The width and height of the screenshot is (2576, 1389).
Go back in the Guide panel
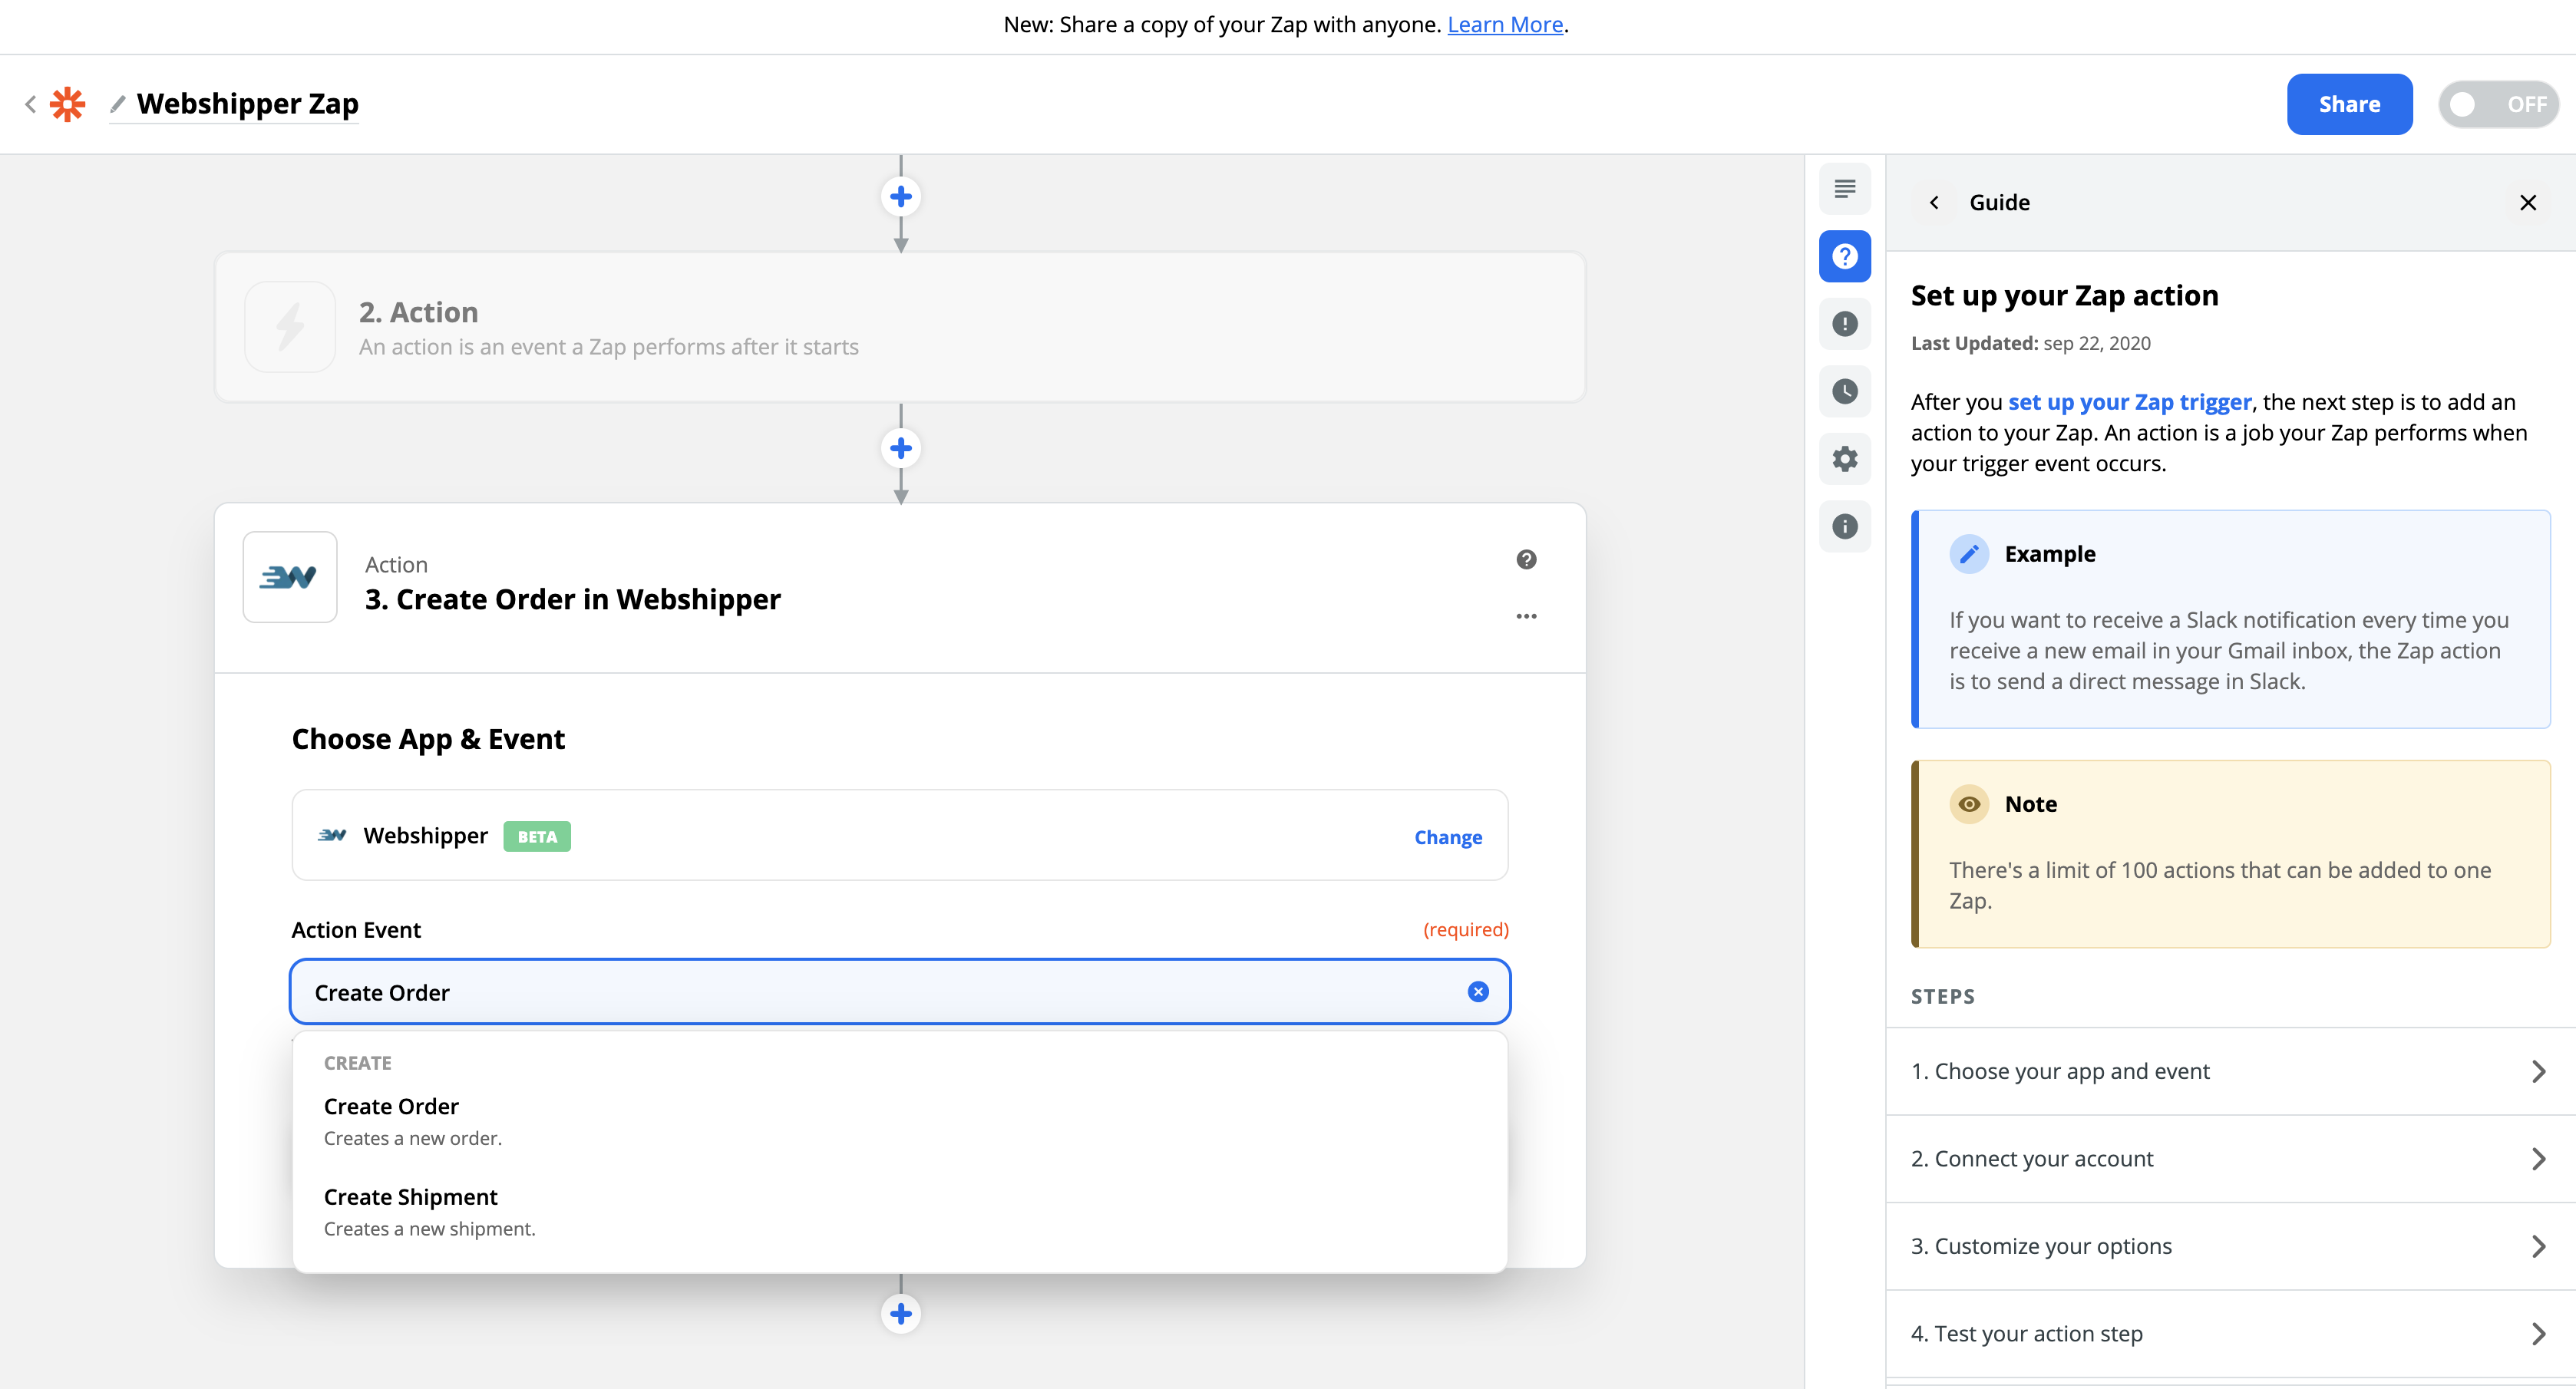coord(1935,202)
